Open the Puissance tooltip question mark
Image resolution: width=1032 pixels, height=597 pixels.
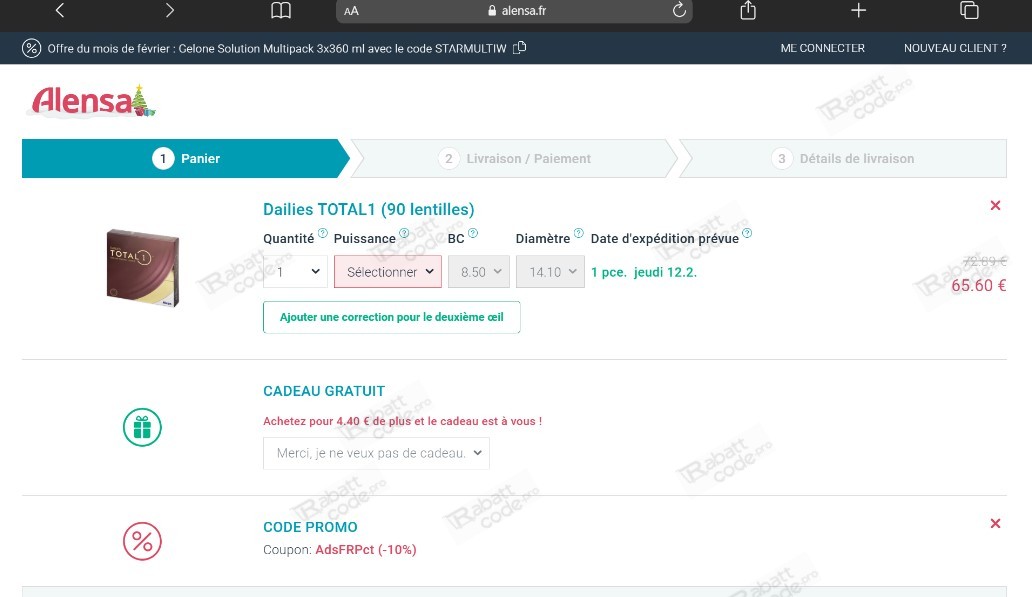point(404,232)
